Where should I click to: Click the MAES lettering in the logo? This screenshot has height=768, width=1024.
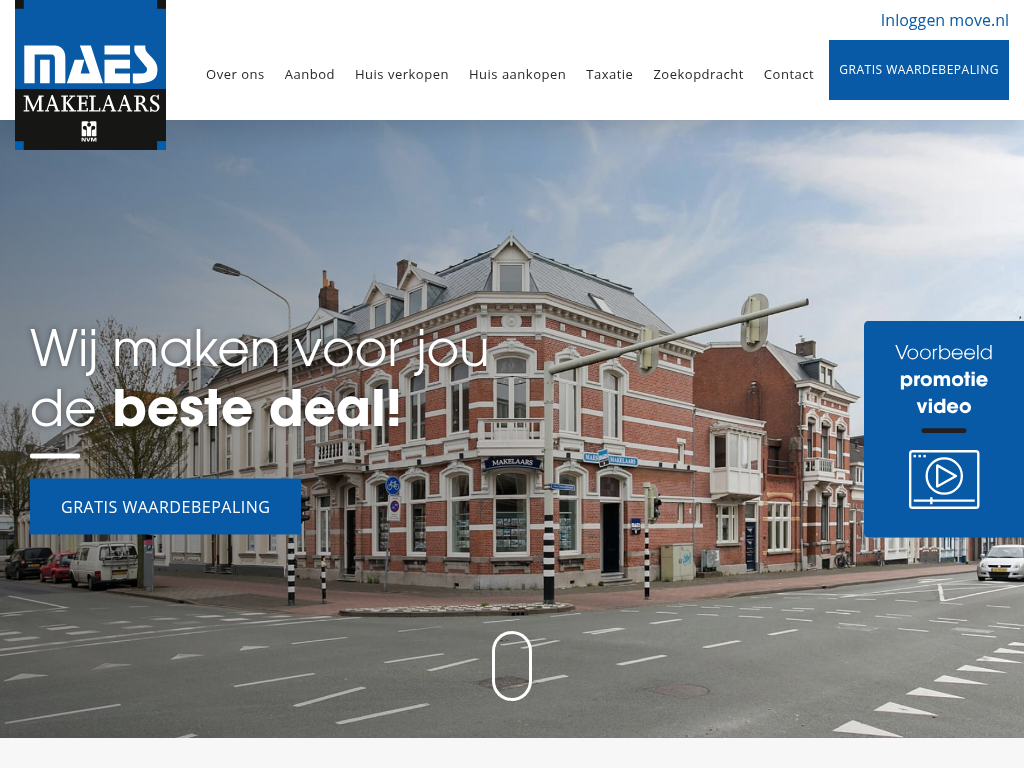91,65
